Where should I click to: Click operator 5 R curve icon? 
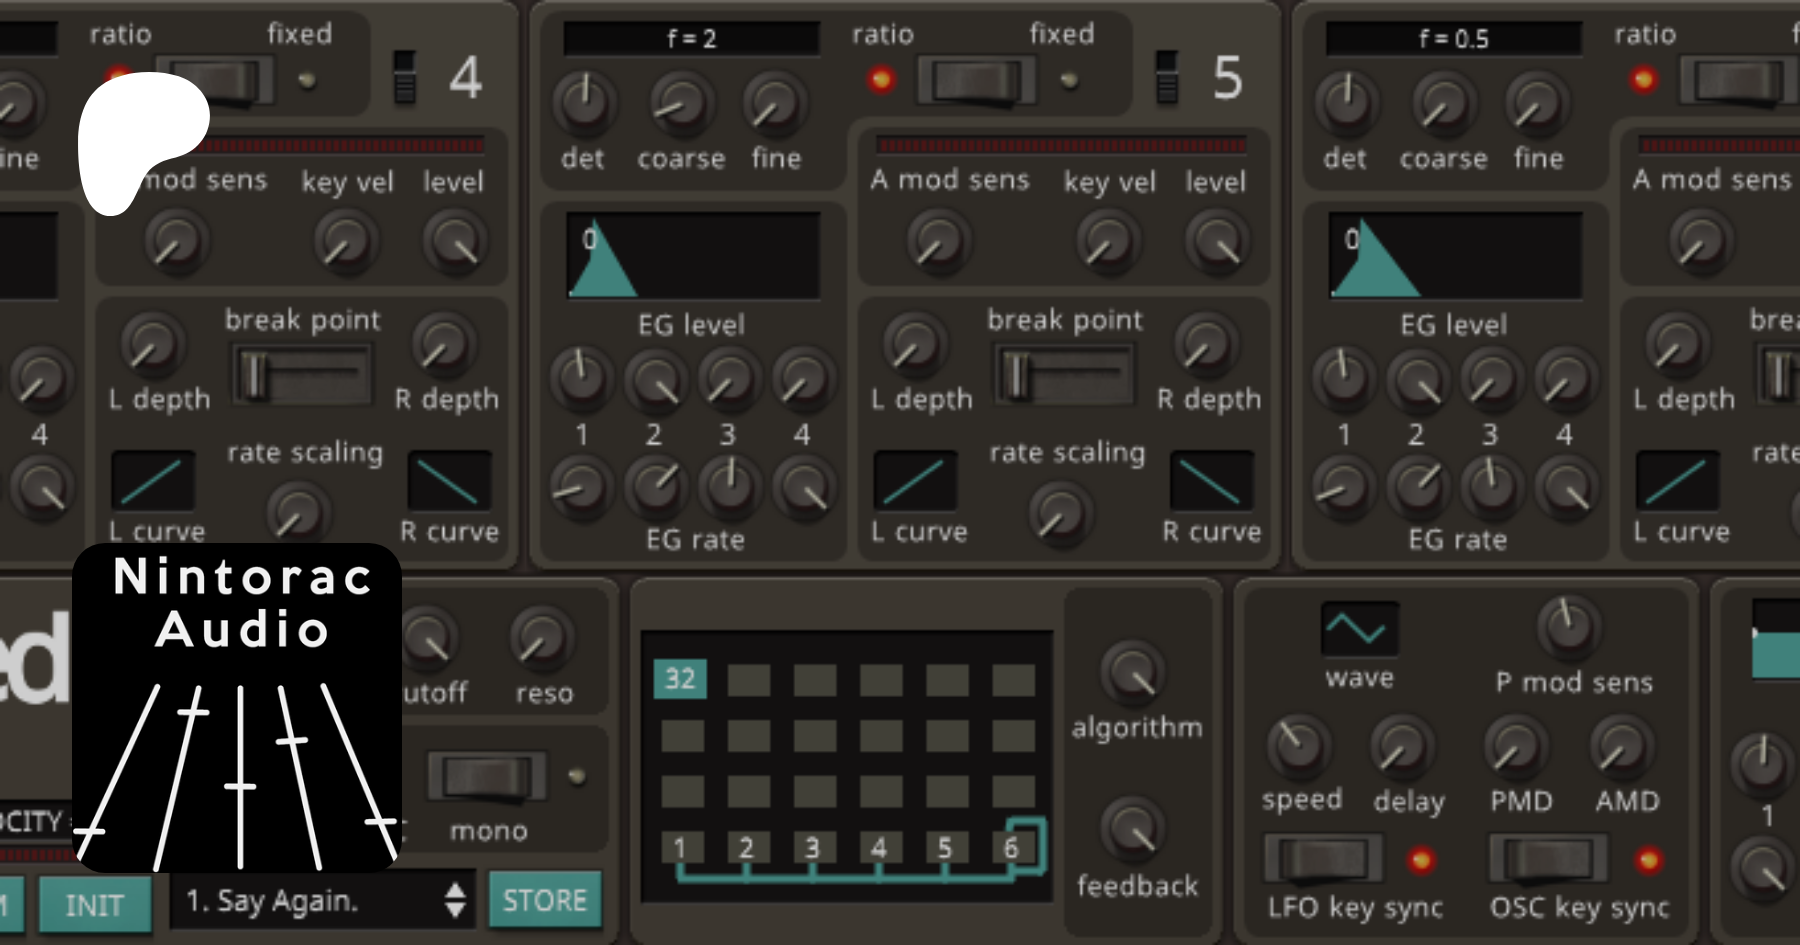point(1211,480)
